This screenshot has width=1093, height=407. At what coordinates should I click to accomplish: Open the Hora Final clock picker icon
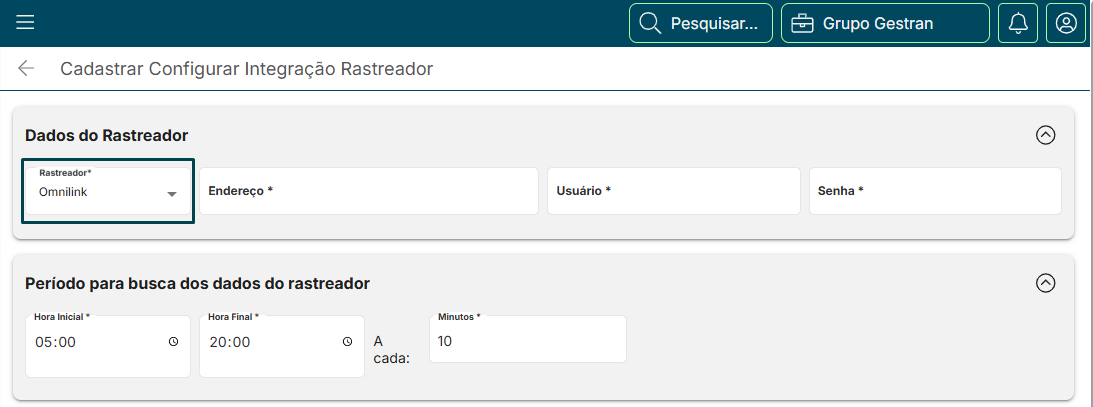tap(348, 342)
